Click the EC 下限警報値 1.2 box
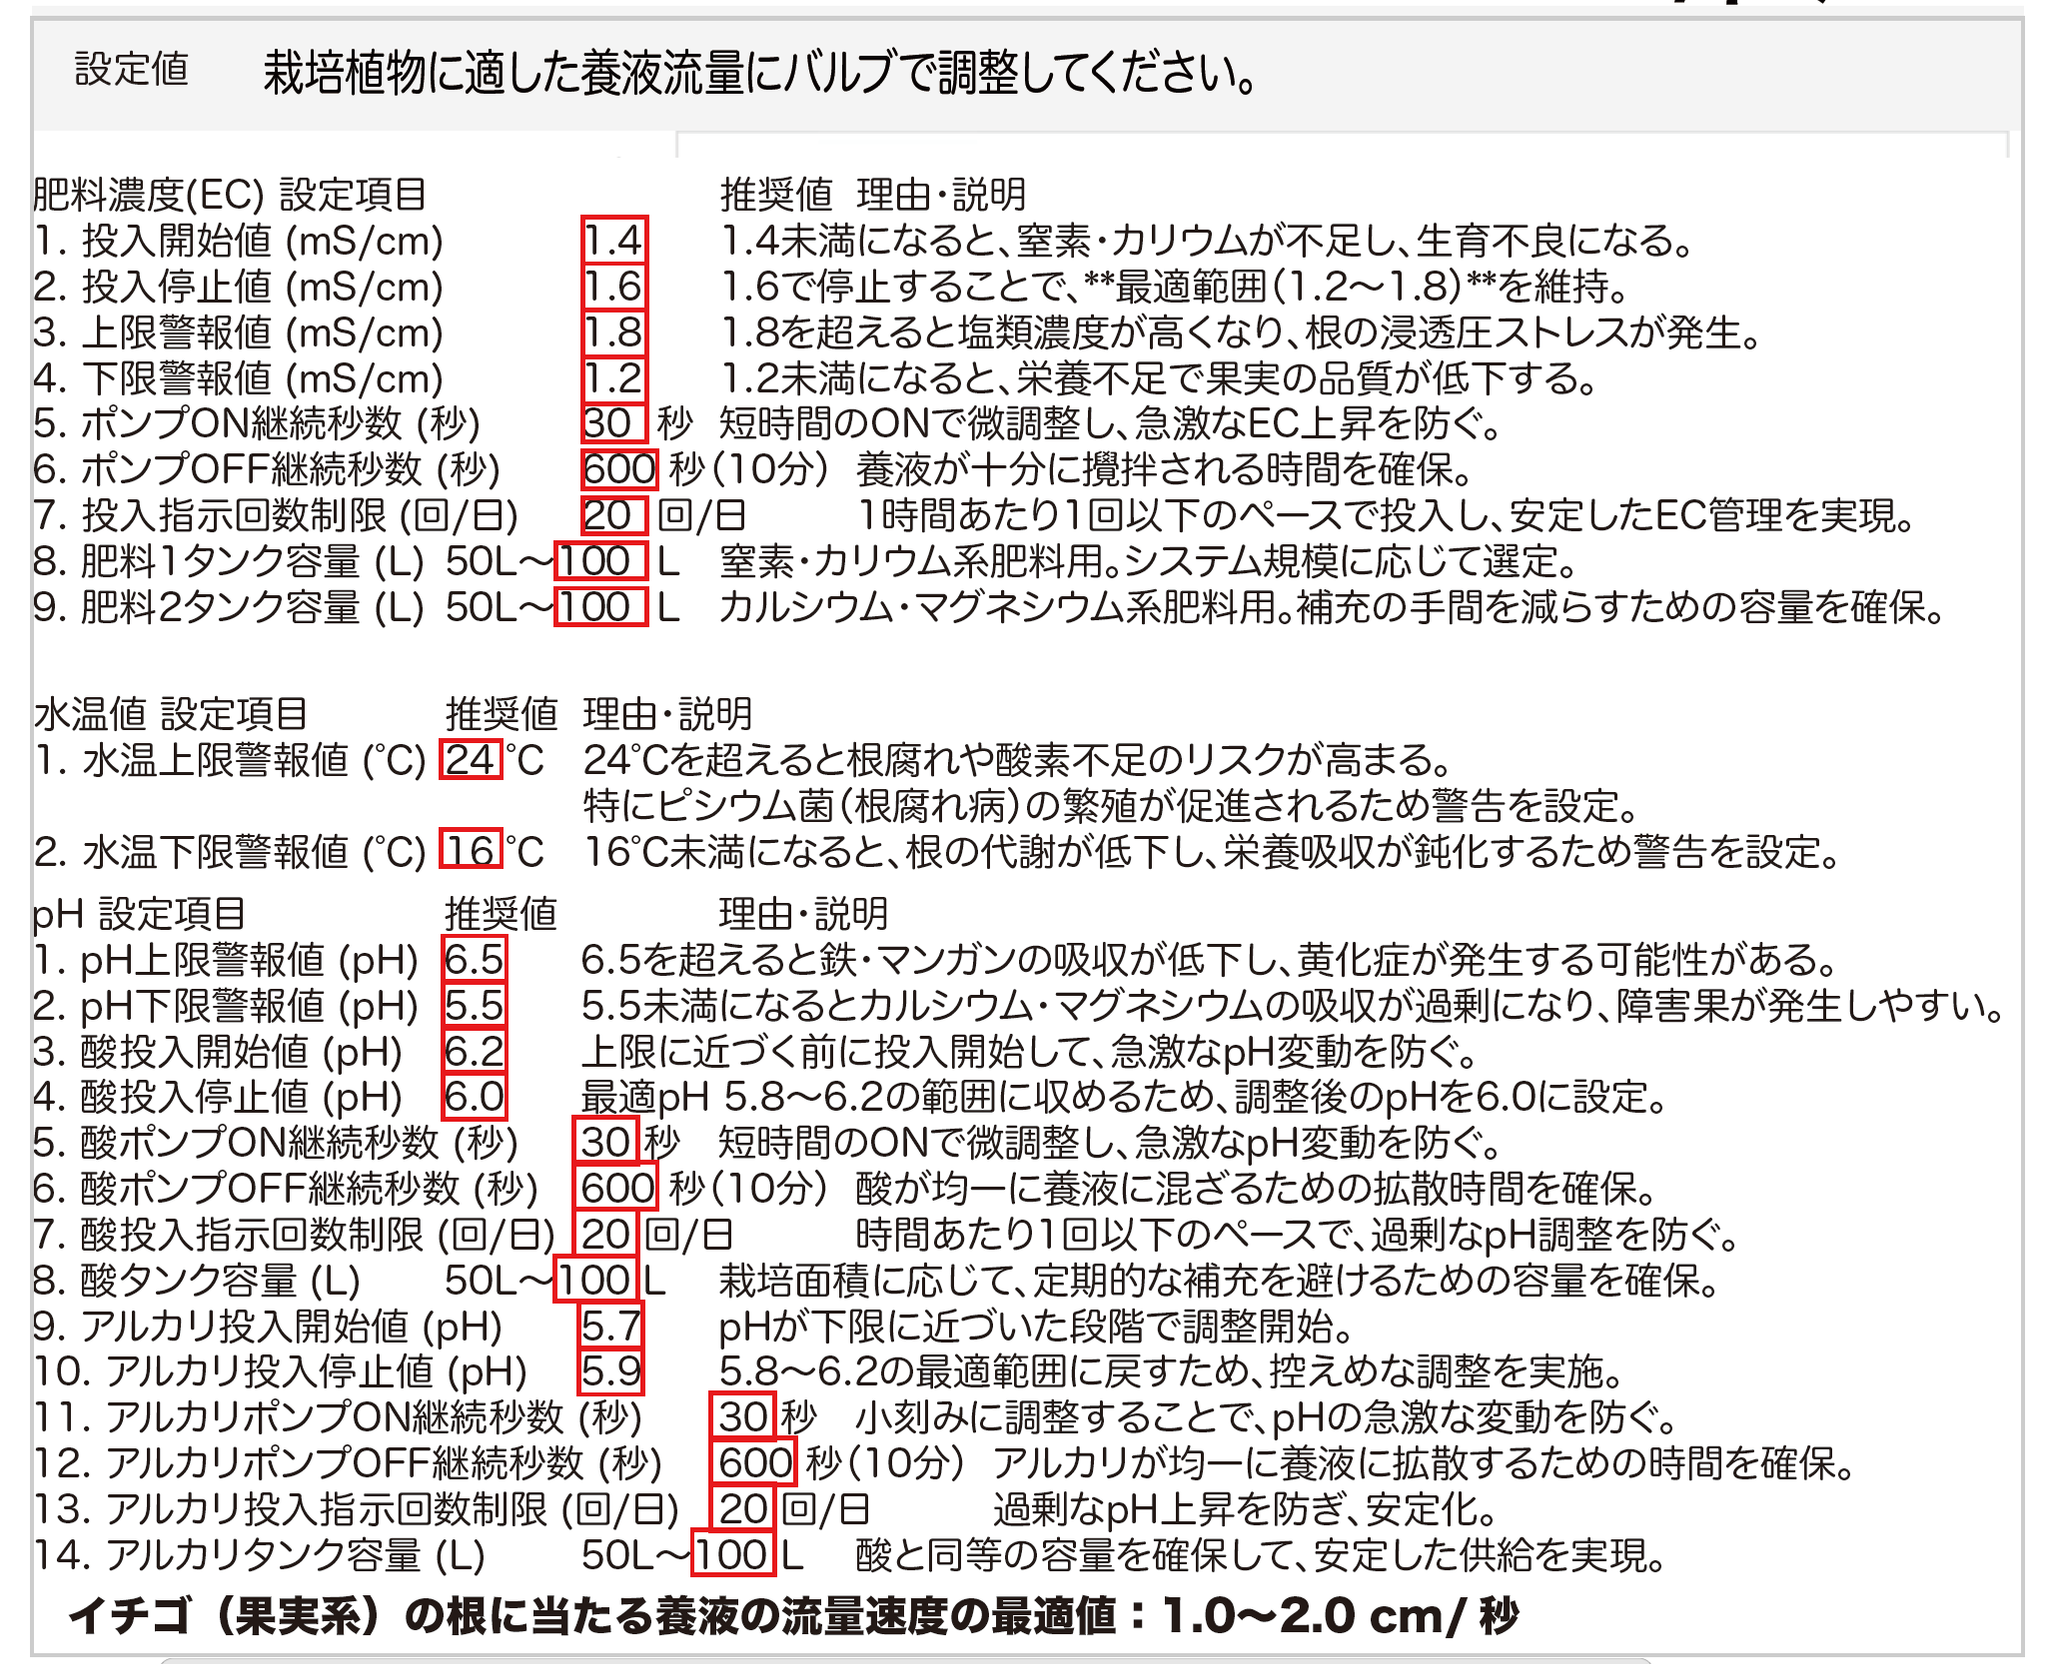 (614, 379)
